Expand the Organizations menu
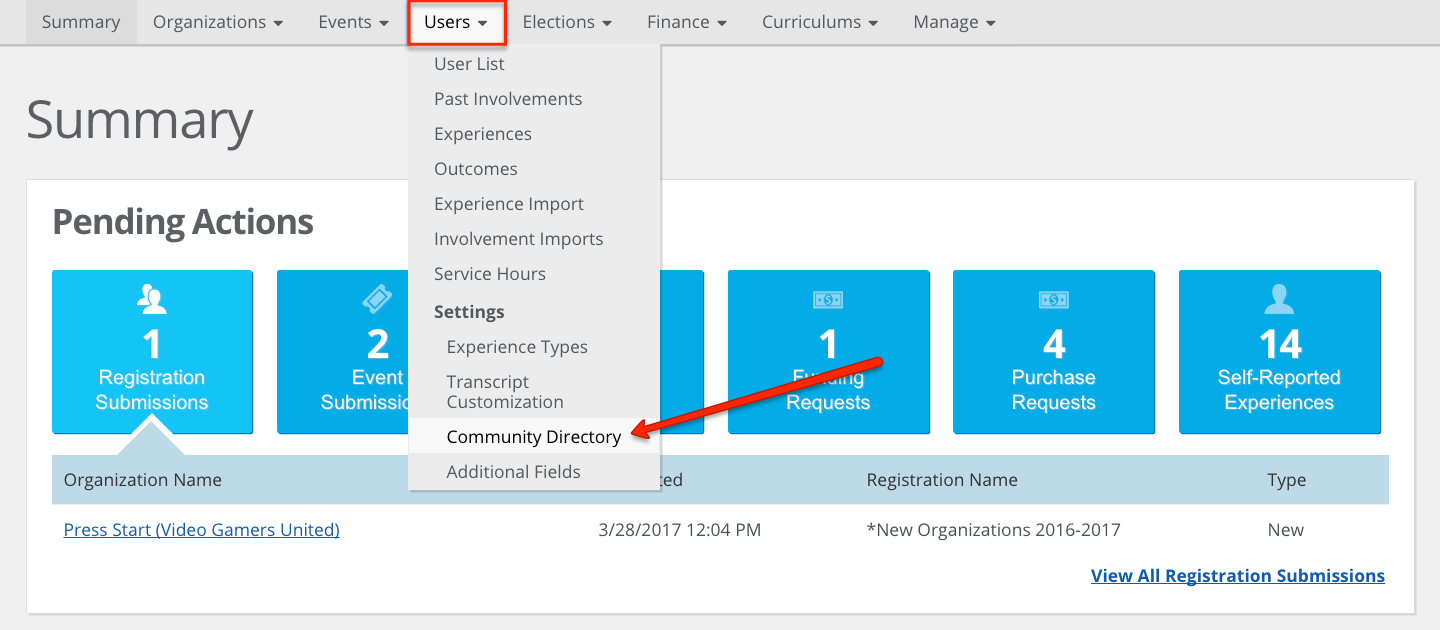The width and height of the screenshot is (1440, 630). [218, 22]
